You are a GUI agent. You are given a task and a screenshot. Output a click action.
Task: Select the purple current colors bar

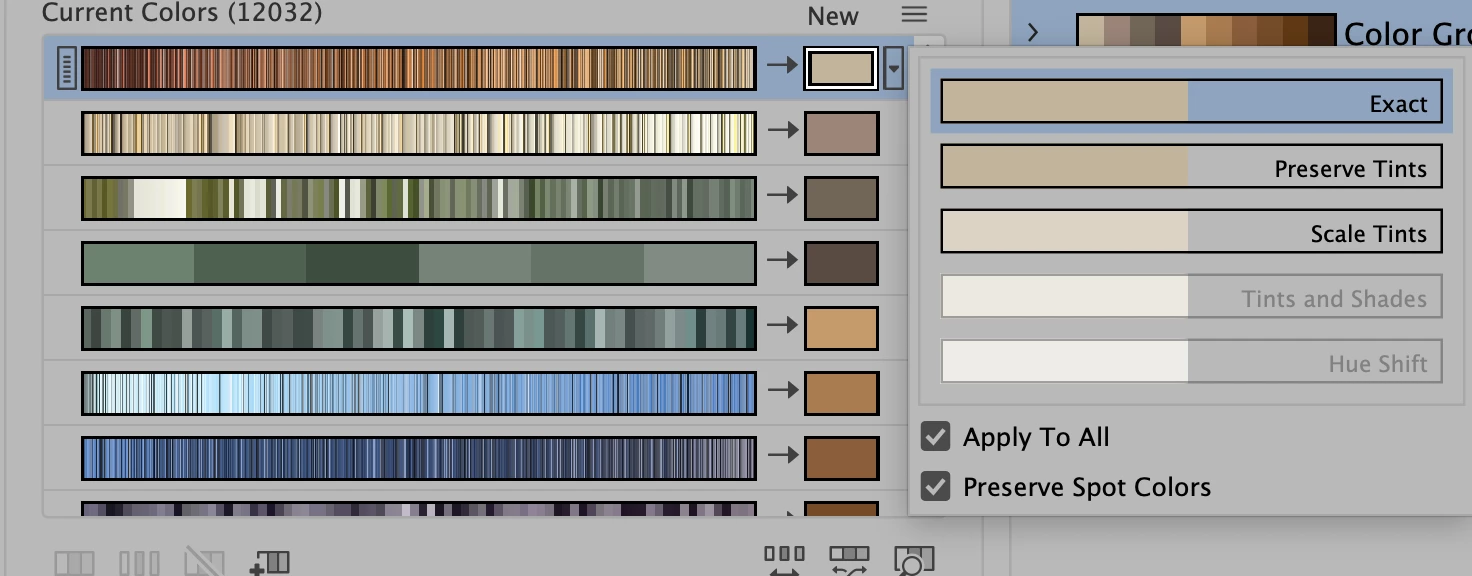(x=418, y=509)
